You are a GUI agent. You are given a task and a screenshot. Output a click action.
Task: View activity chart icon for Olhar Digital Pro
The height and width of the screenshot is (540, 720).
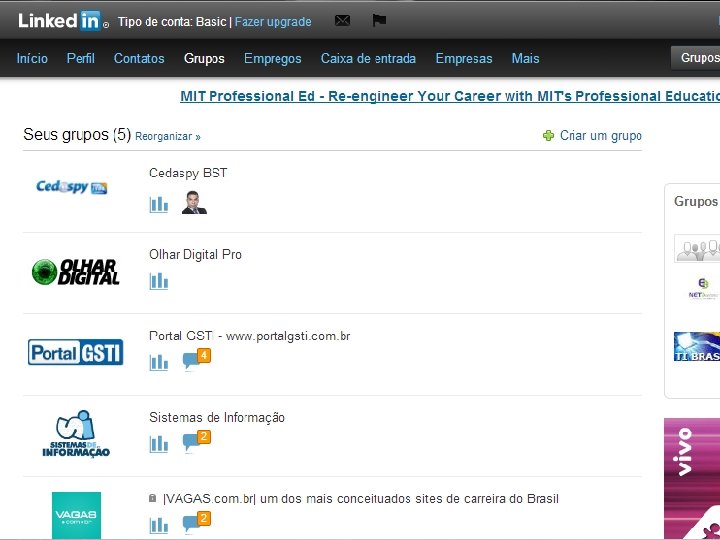[159, 281]
